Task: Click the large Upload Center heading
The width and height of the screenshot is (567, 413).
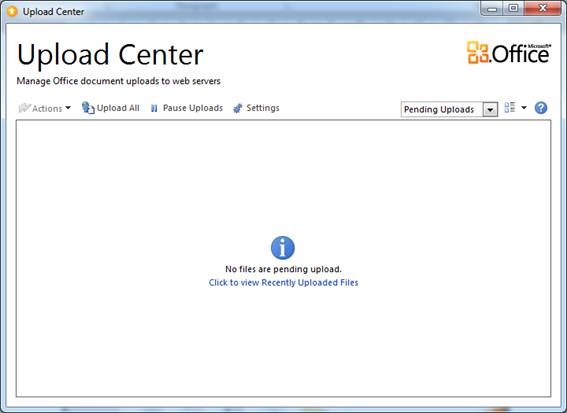Action: [x=110, y=54]
